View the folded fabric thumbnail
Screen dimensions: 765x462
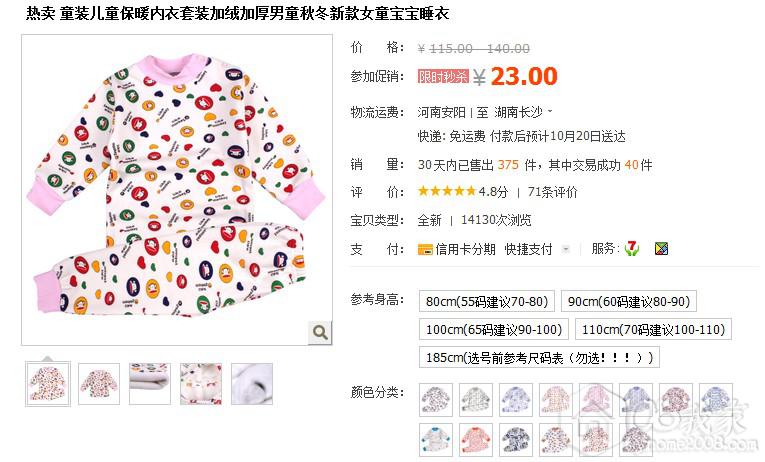coord(150,384)
